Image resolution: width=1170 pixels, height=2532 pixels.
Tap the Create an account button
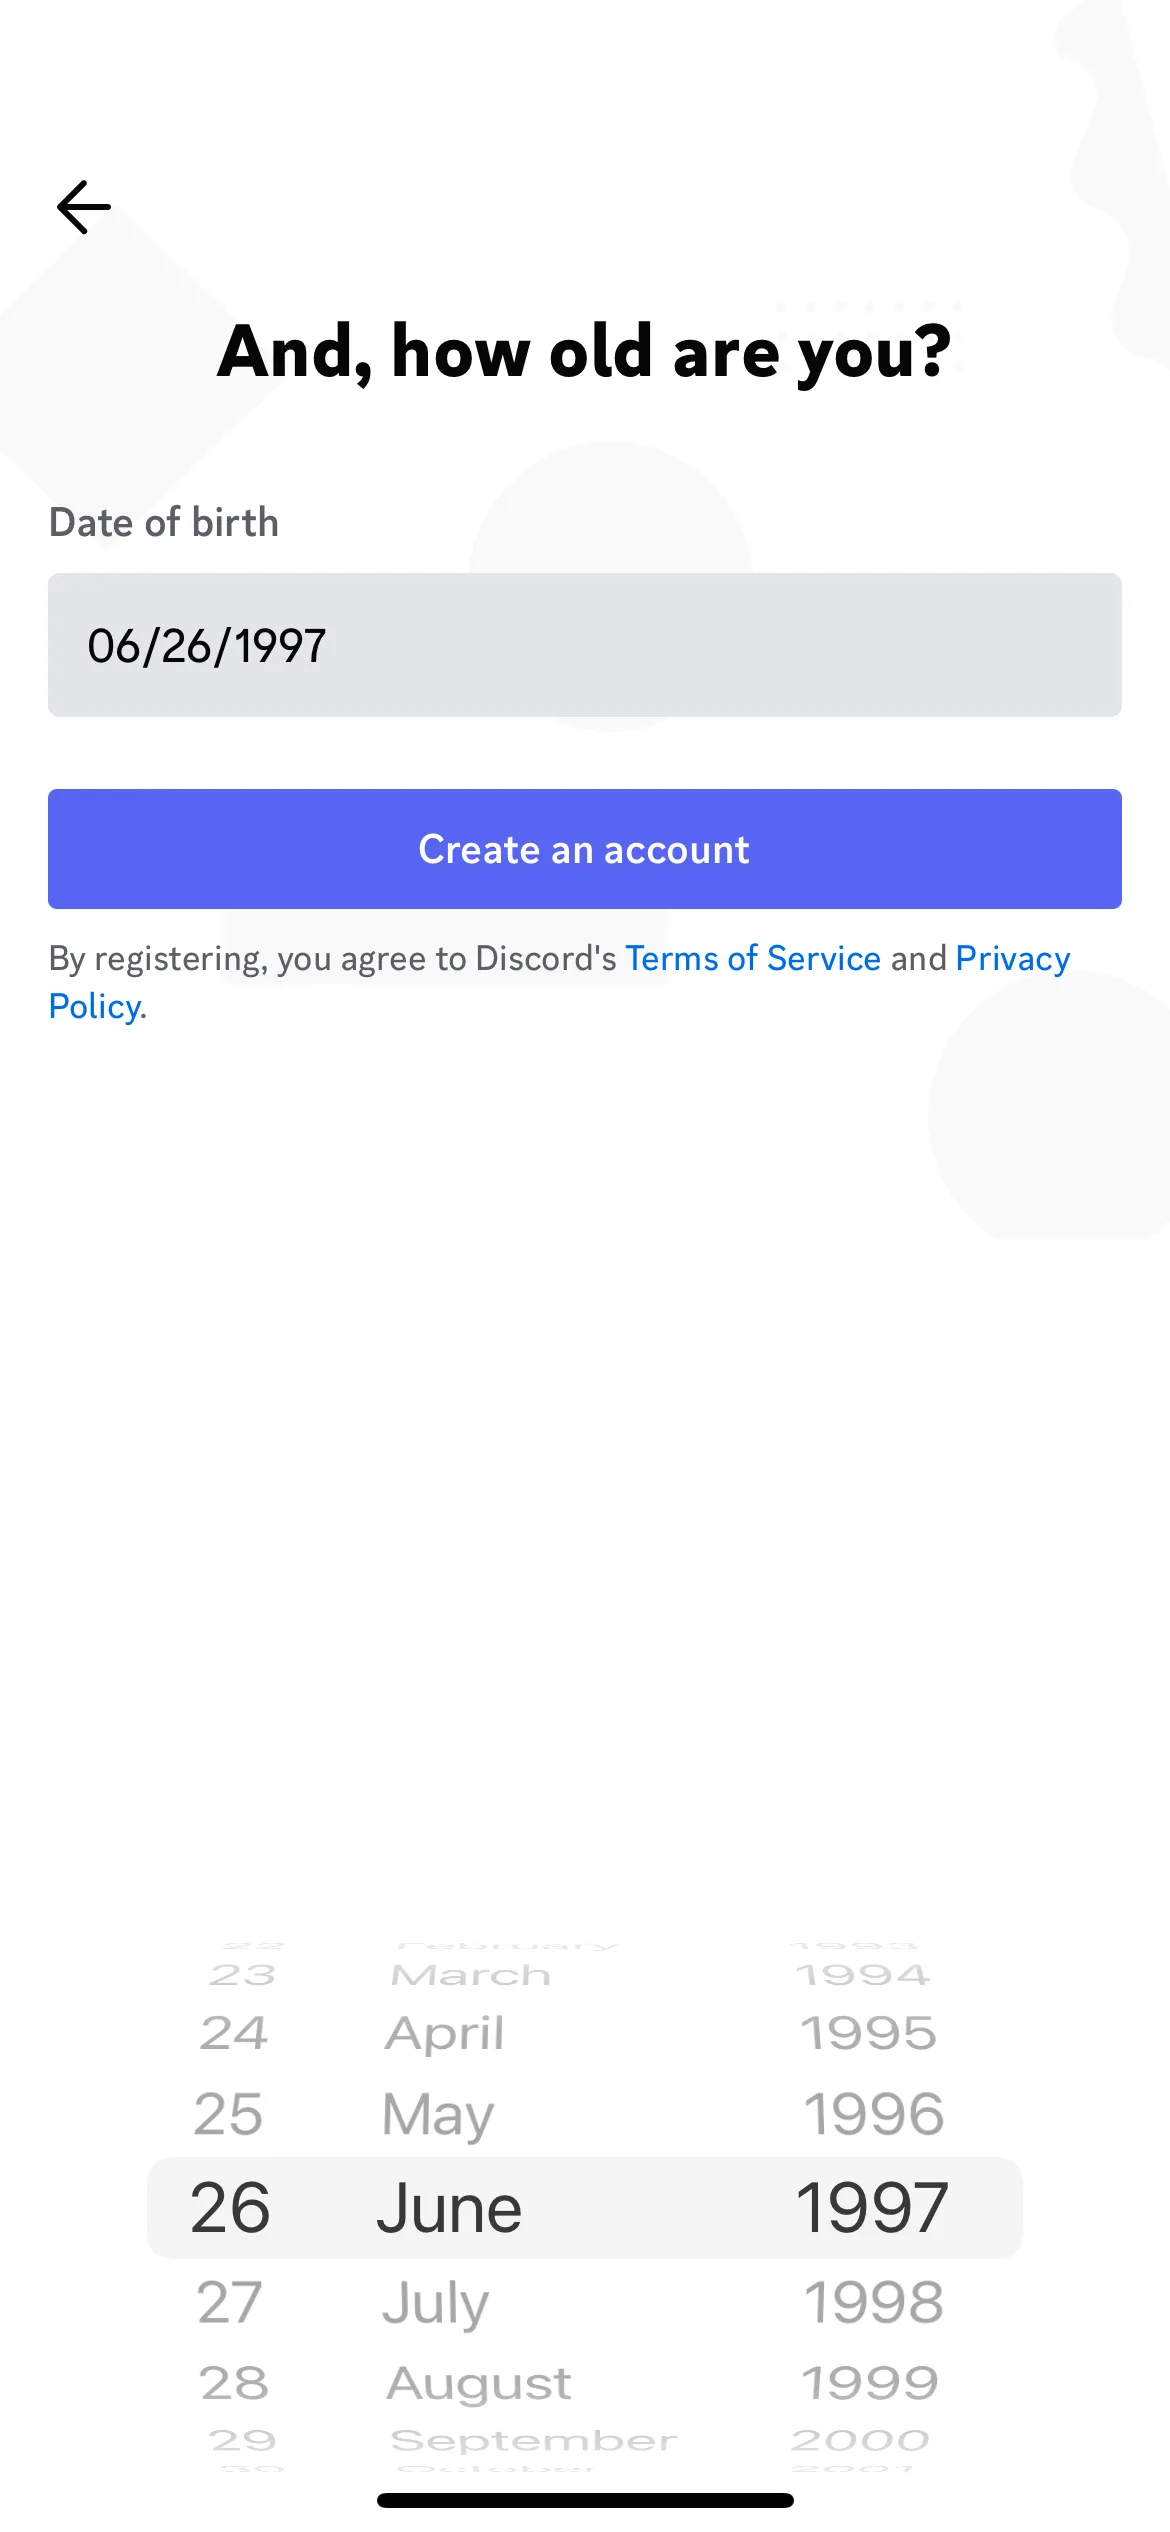click(x=585, y=849)
